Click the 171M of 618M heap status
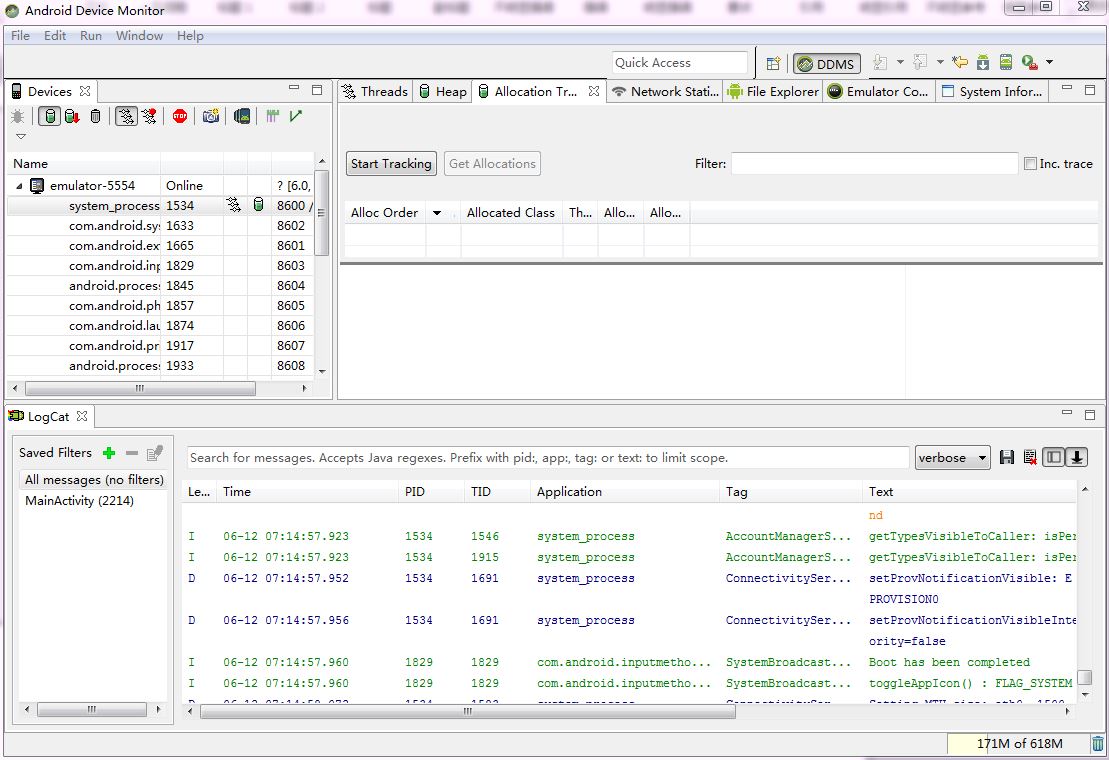Screen dimensions: 1109x760 (1018, 743)
